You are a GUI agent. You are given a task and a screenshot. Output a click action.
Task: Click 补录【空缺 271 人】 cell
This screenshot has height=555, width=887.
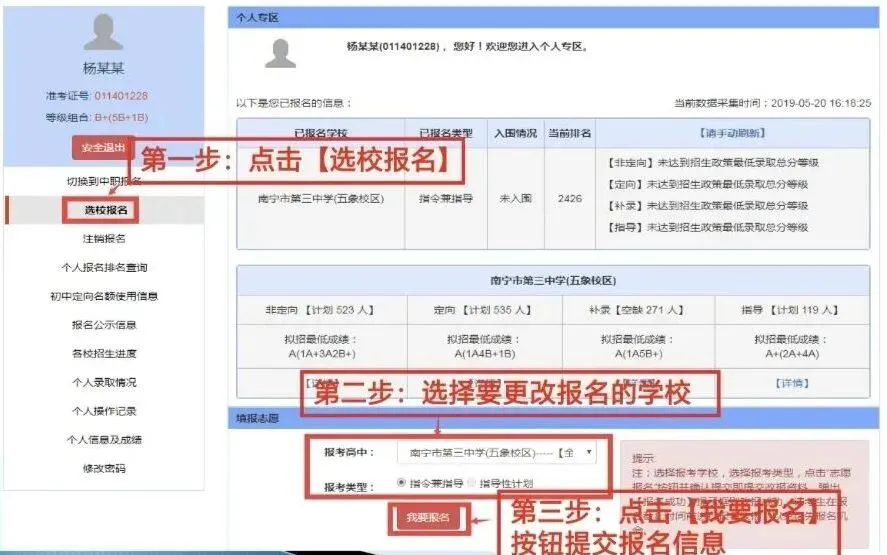pyautogui.click(x=638, y=310)
